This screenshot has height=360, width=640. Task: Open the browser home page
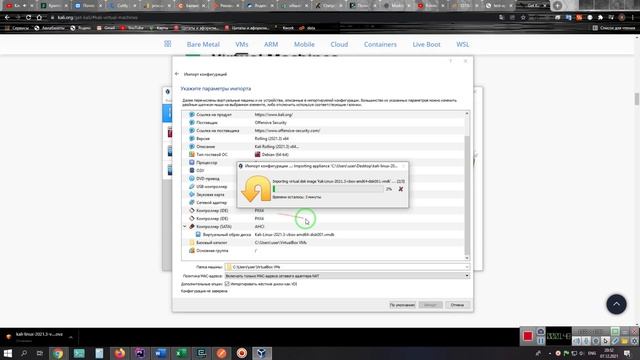[39, 18]
